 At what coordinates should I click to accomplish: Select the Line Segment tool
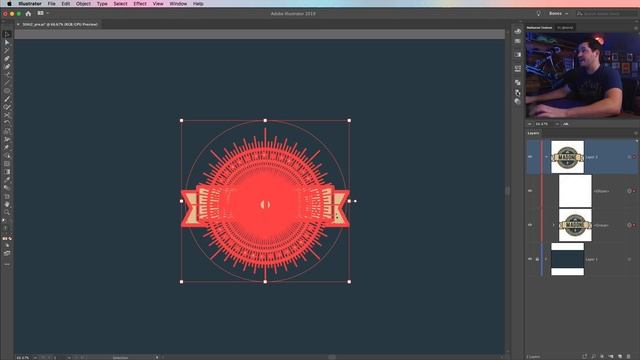pos(7,83)
